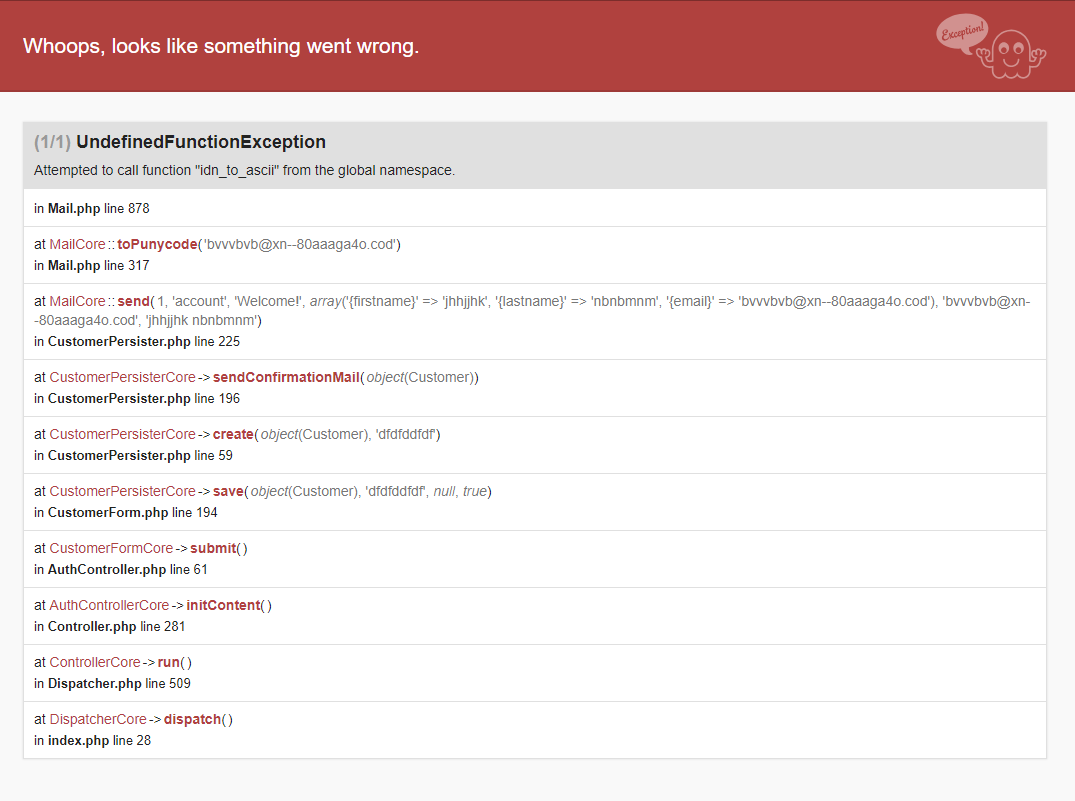Click the CustomerForm.php line 194 reference
Screen dimensions: 1075x801
click(126, 512)
